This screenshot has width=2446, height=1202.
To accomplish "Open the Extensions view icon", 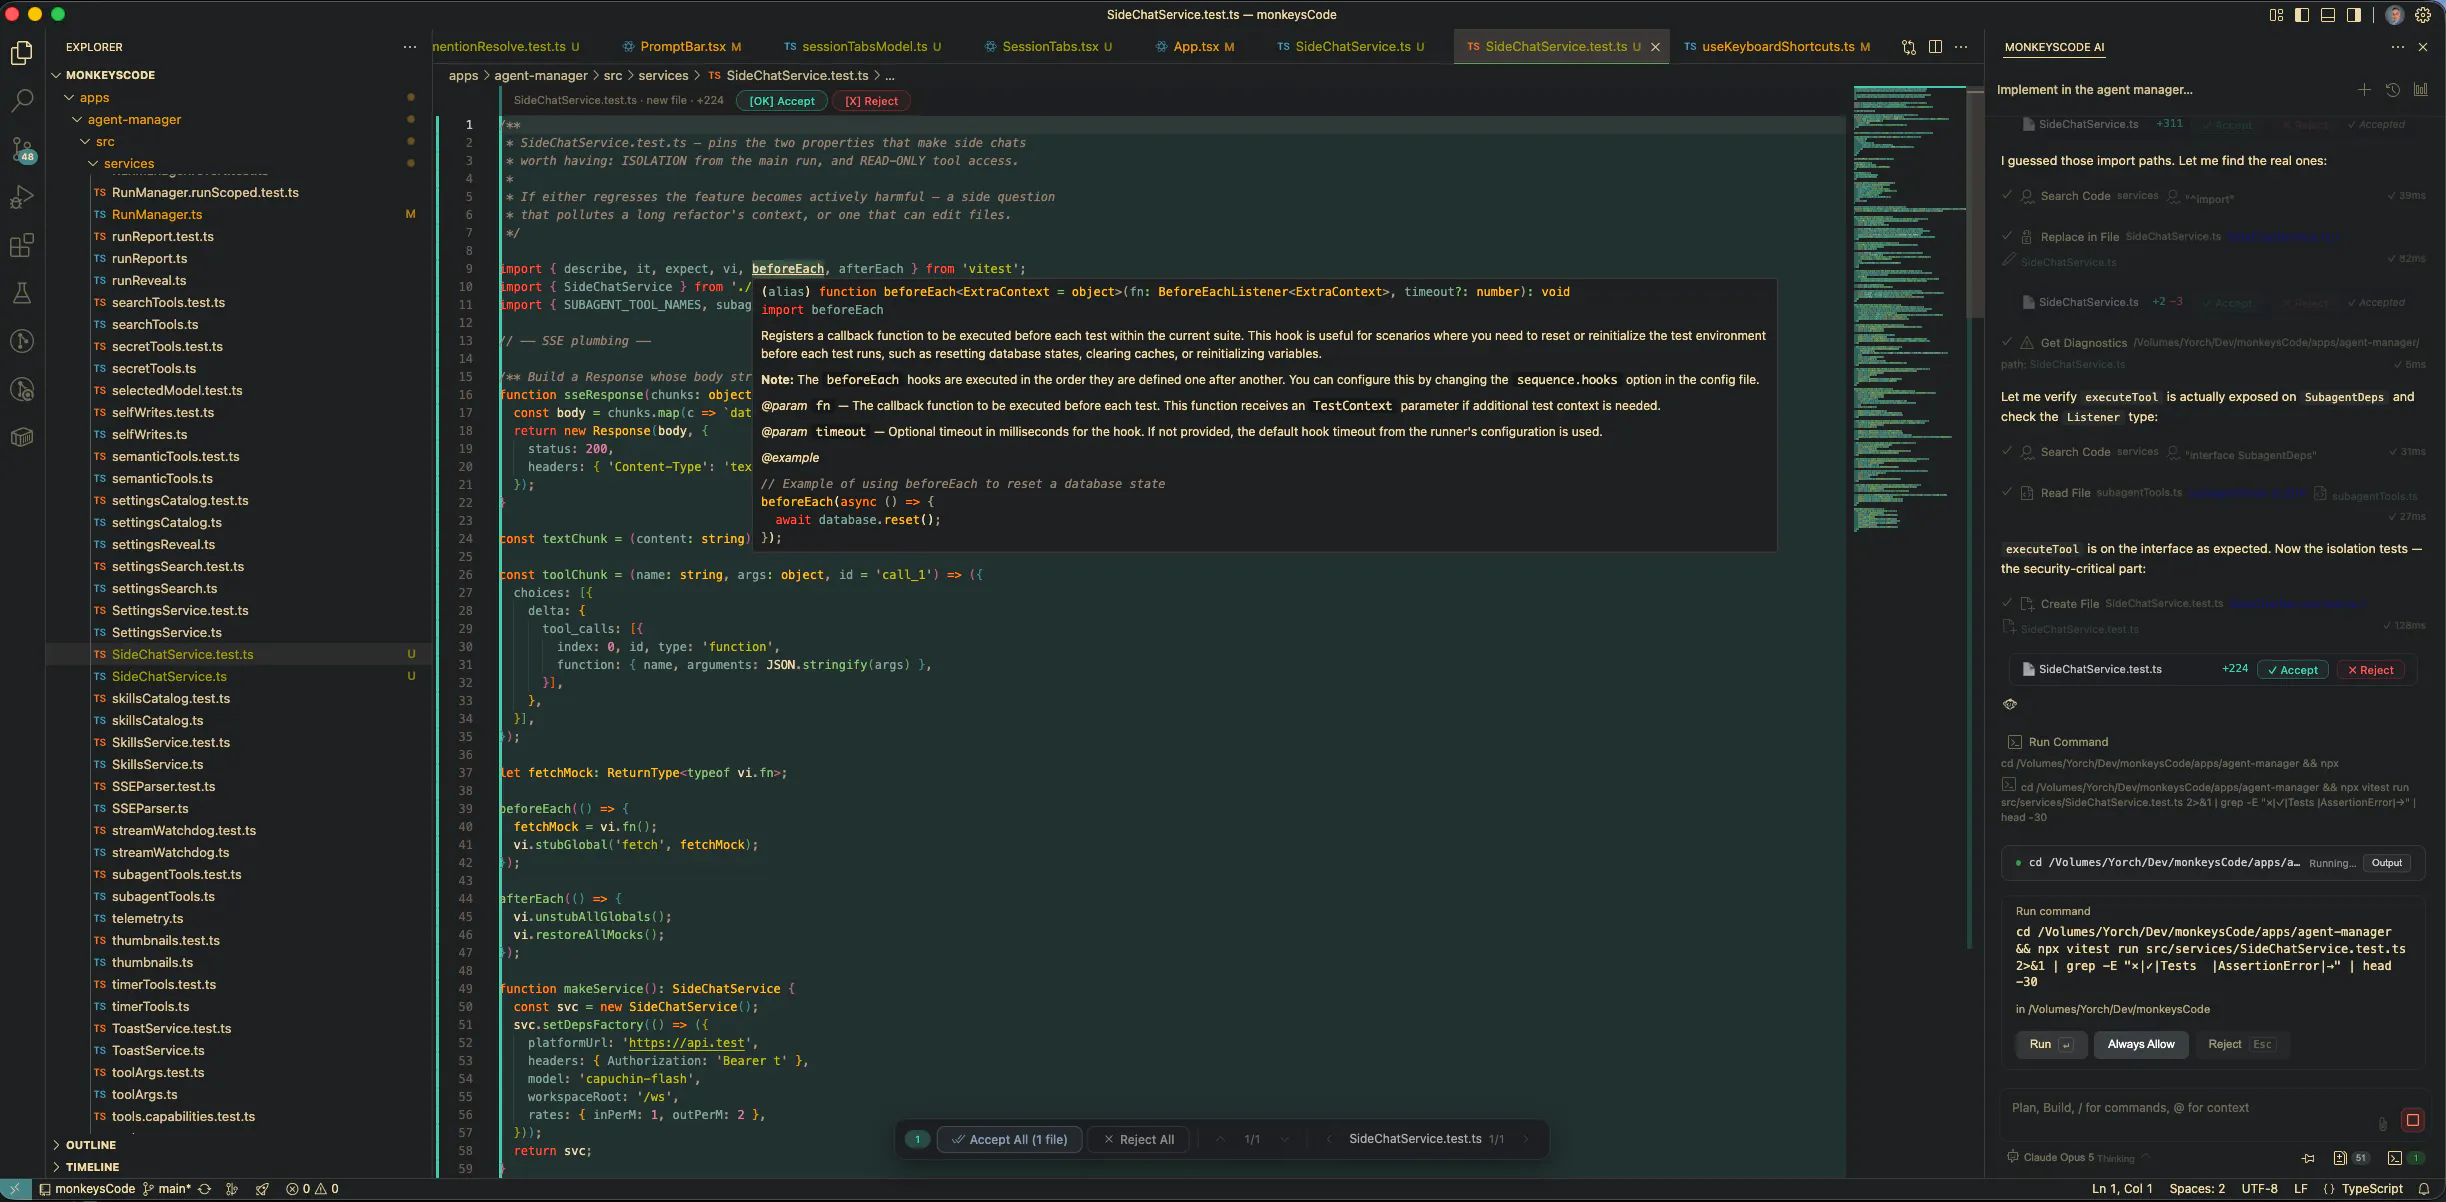I will [21, 245].
